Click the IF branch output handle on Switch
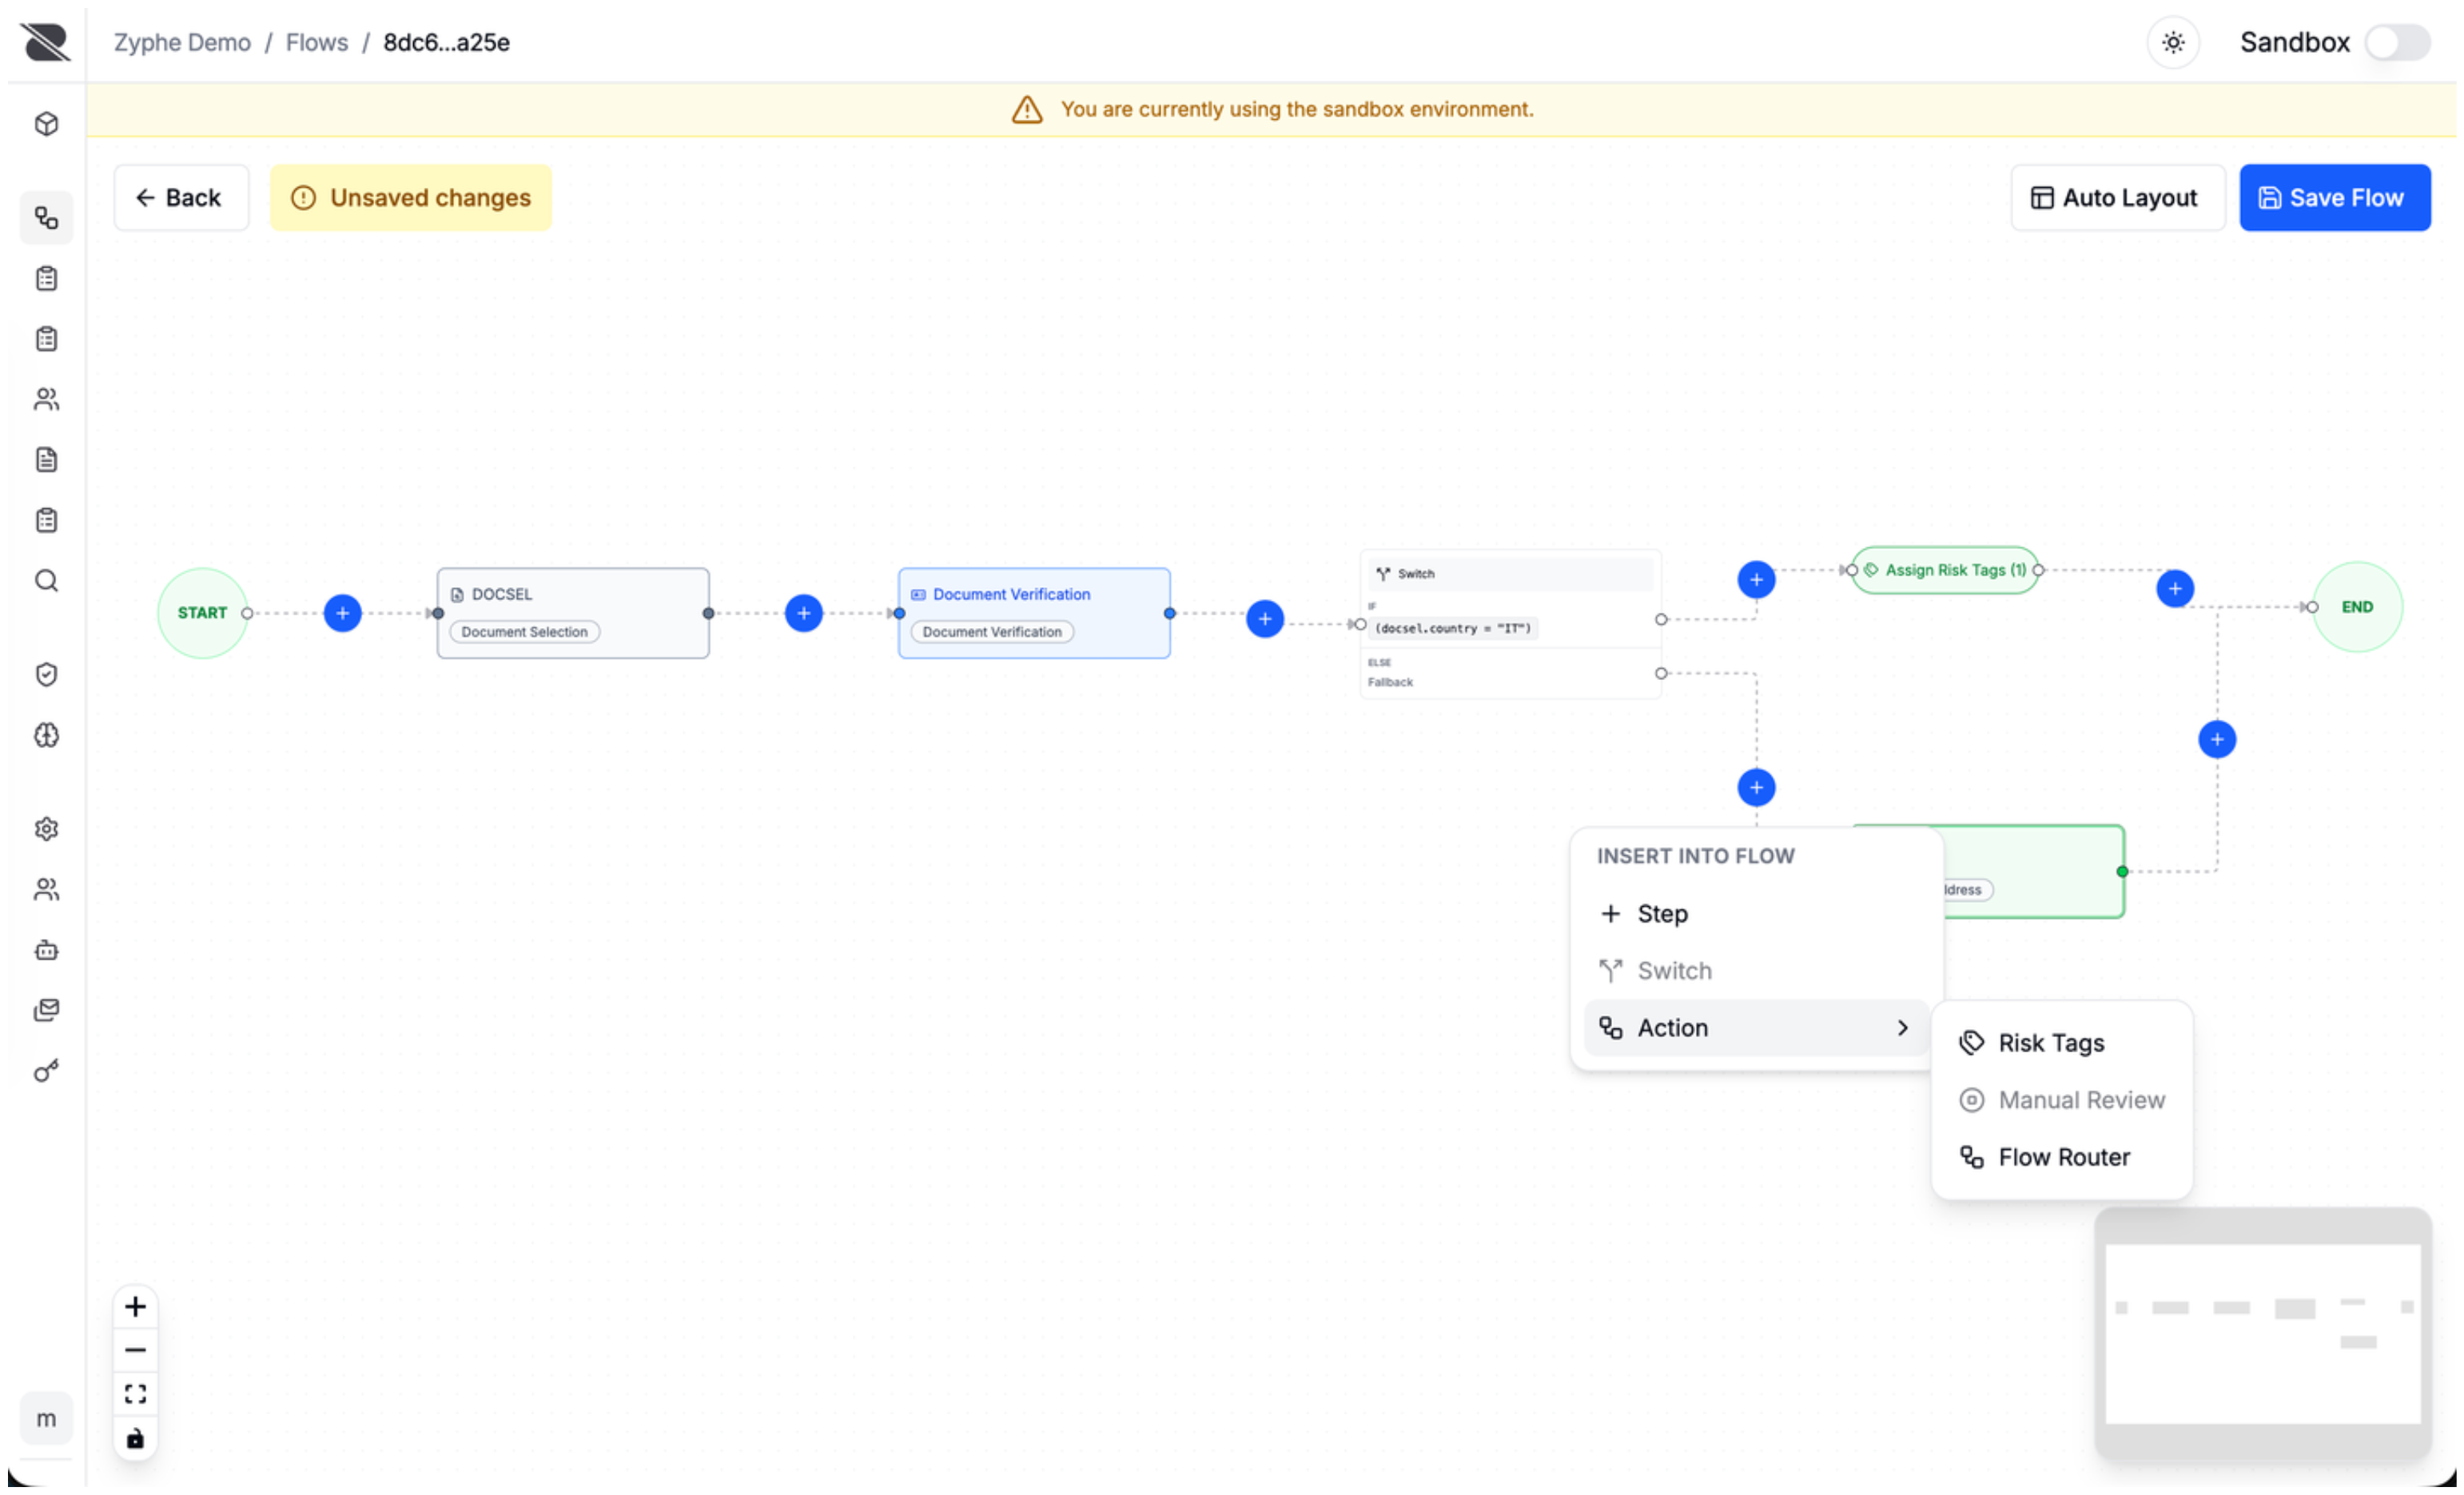Image resolution: width=2464 pixels, height=1495 pixels. pos(1661,620)
